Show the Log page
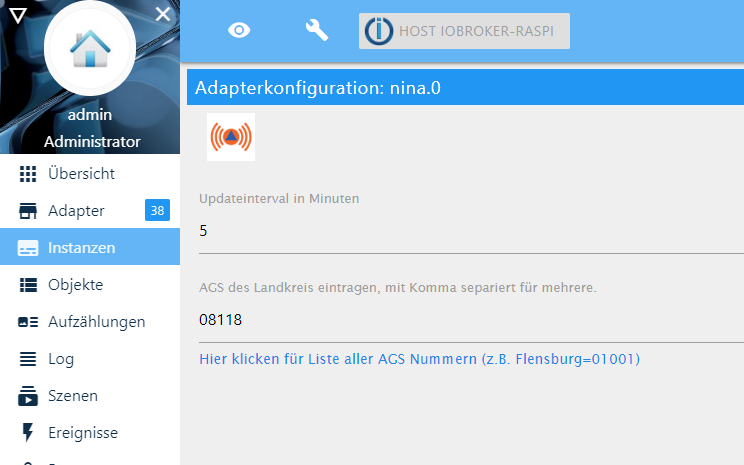 pyautogui.click(x=61, y=358)
